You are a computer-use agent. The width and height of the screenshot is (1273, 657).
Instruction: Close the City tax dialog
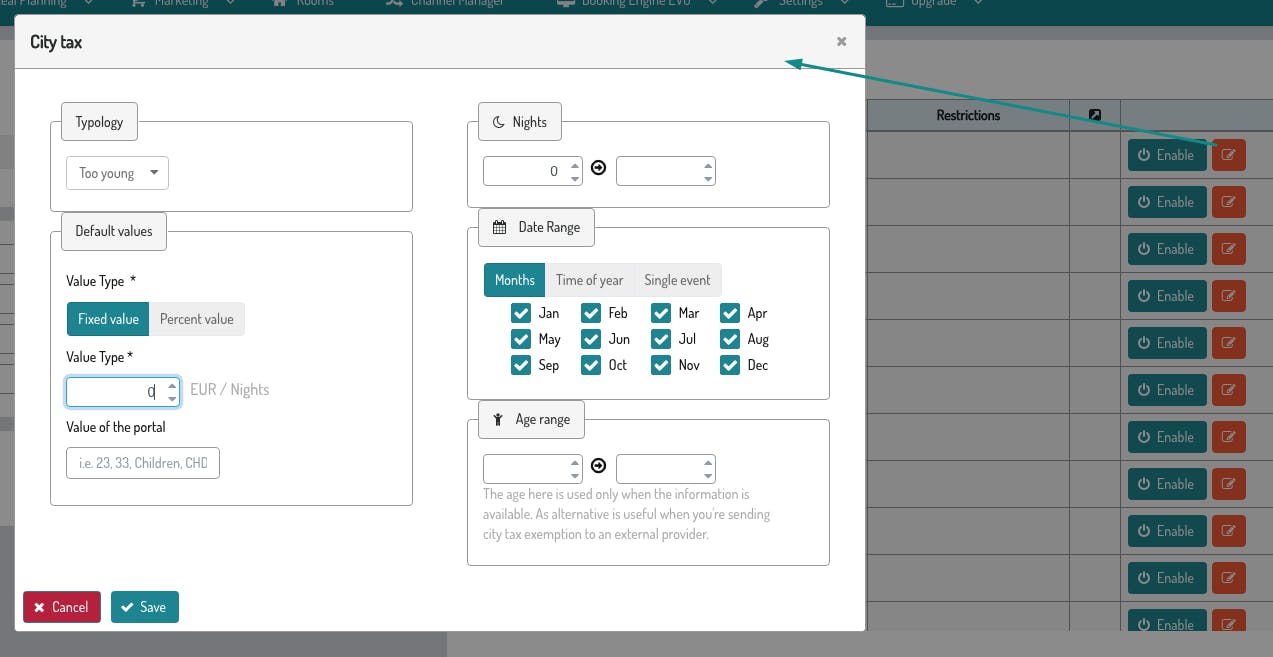click(x=841, y=41)
